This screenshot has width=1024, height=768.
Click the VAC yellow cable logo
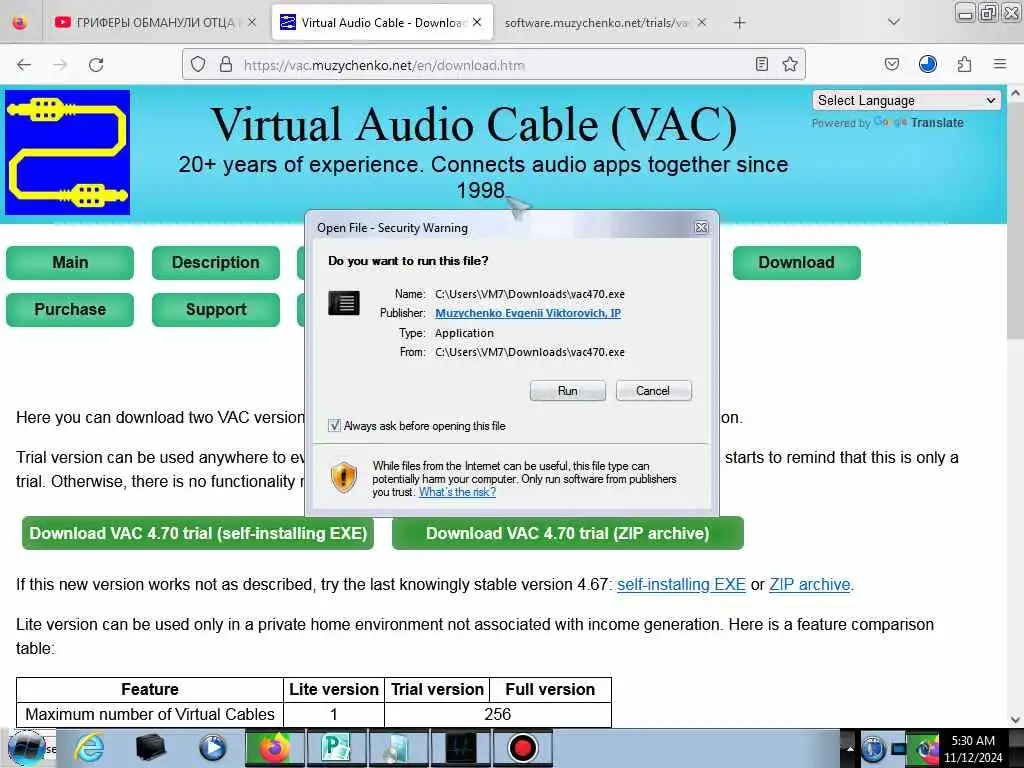click(x=67, y=152)
